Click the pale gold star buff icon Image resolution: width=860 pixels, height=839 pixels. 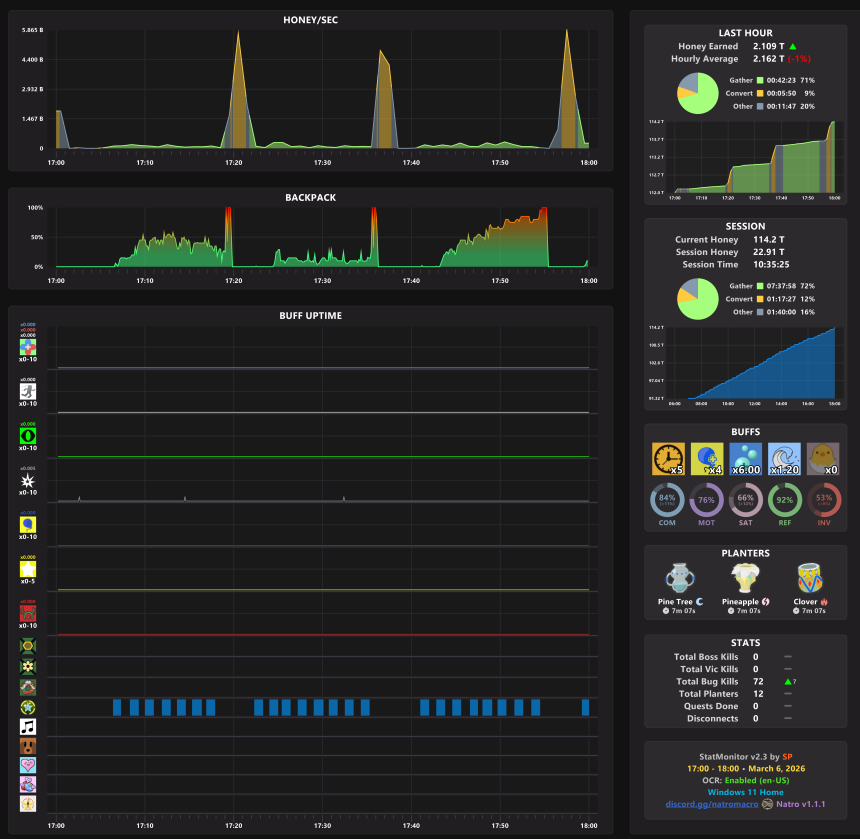tap(28, 804)
